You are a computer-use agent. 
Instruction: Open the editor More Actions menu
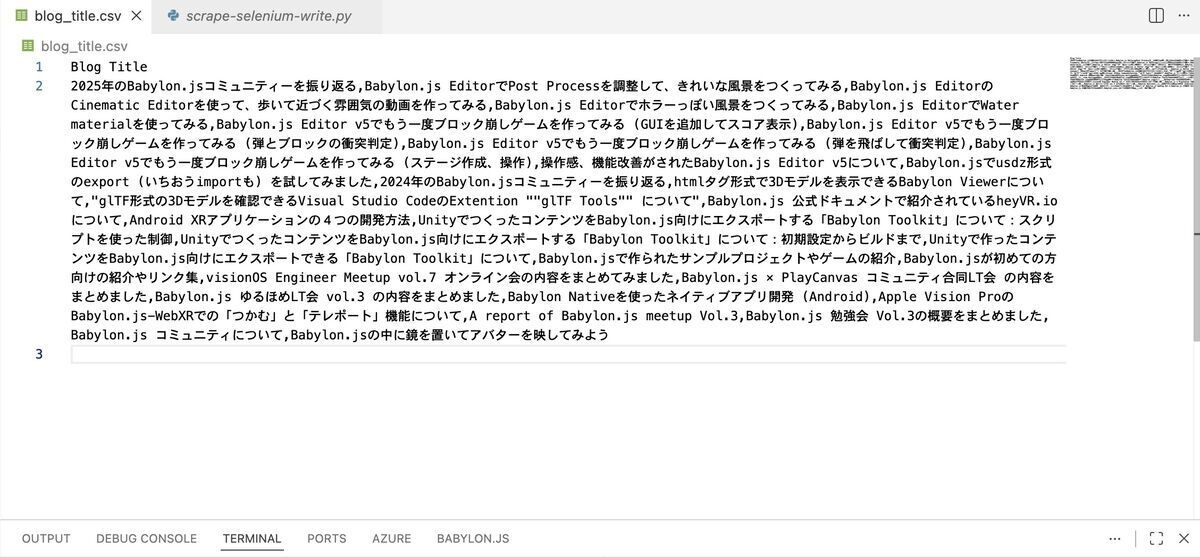[x=1182, y=16]
